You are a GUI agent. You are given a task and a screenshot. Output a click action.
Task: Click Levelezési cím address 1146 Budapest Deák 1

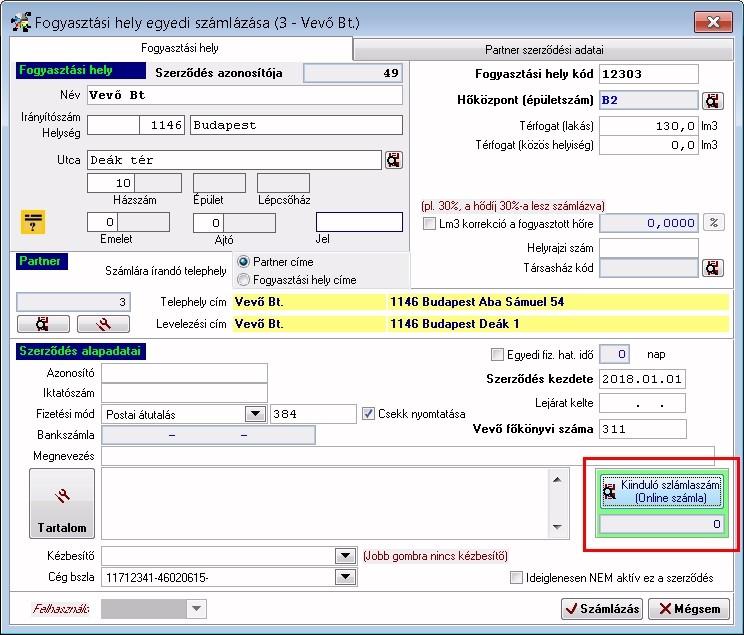coord(455,324)
